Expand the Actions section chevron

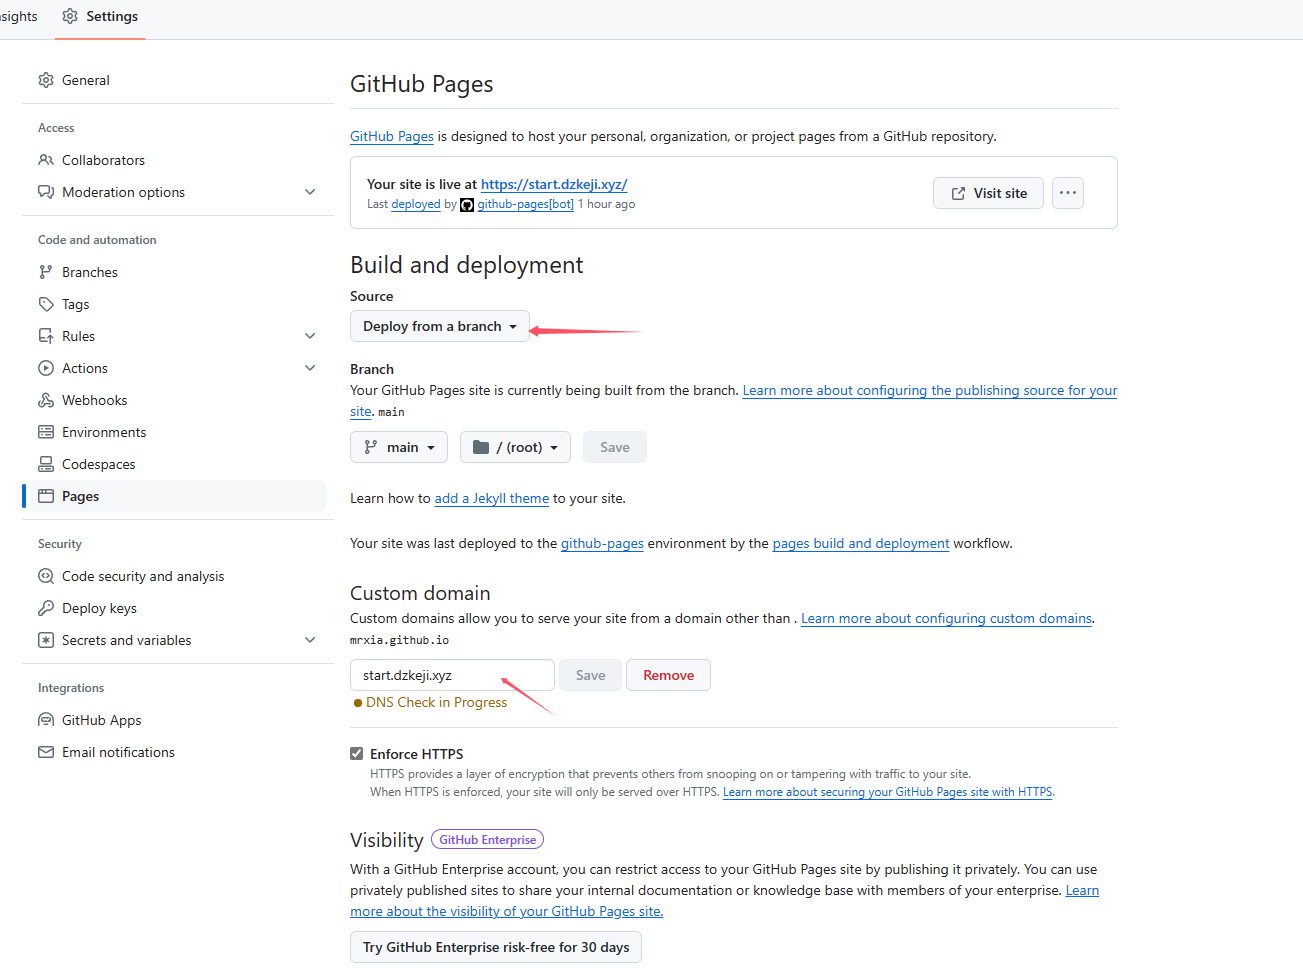(x=310, y=368)
